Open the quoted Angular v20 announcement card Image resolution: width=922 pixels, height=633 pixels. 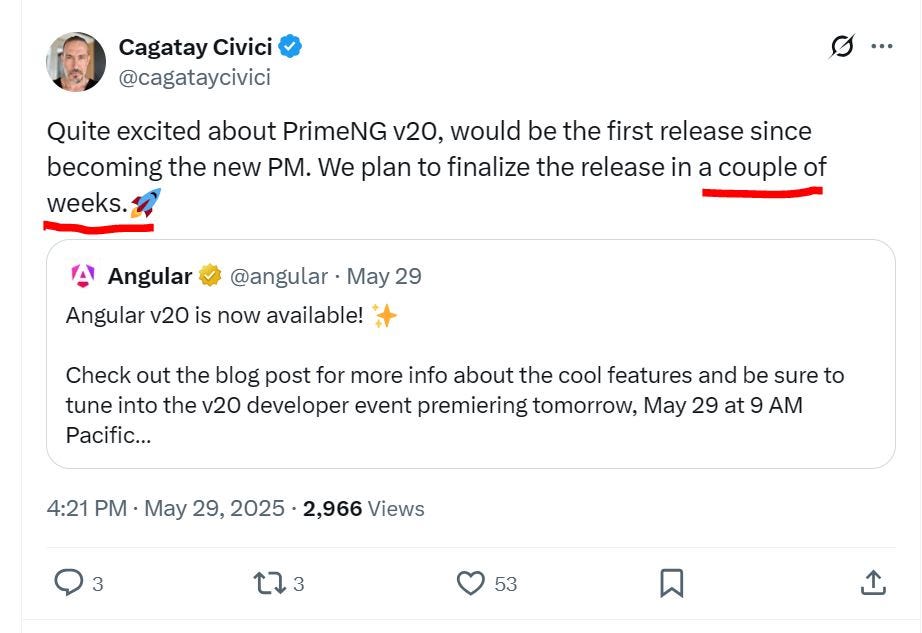[470, 354]
